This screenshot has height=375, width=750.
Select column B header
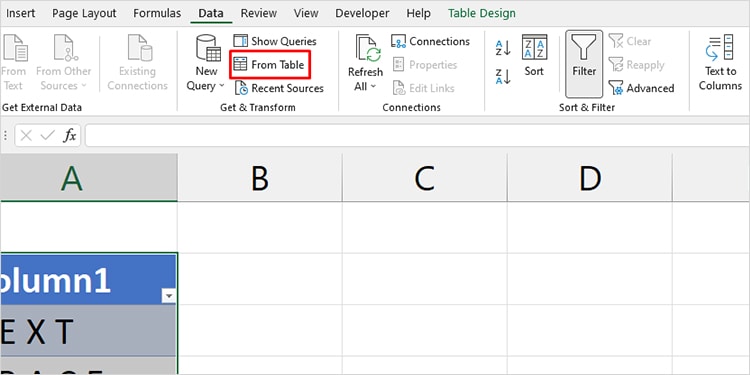coord(260,177)
